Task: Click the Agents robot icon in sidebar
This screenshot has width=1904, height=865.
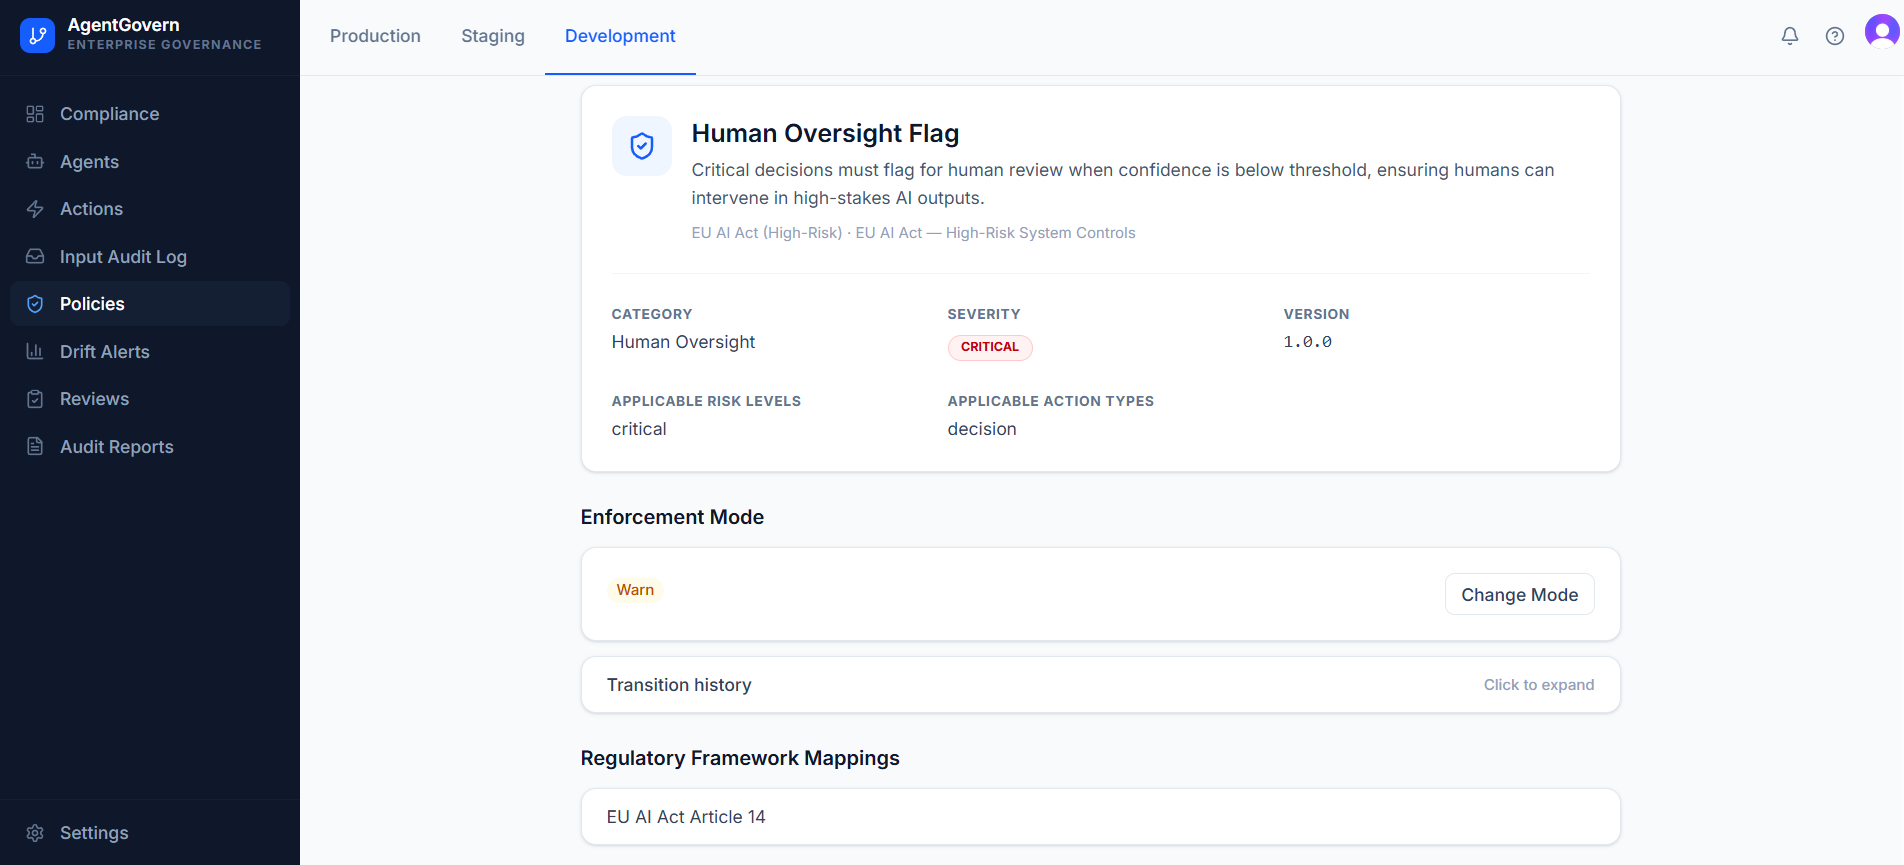Action: pyautogui.click(x=35, y=162)
